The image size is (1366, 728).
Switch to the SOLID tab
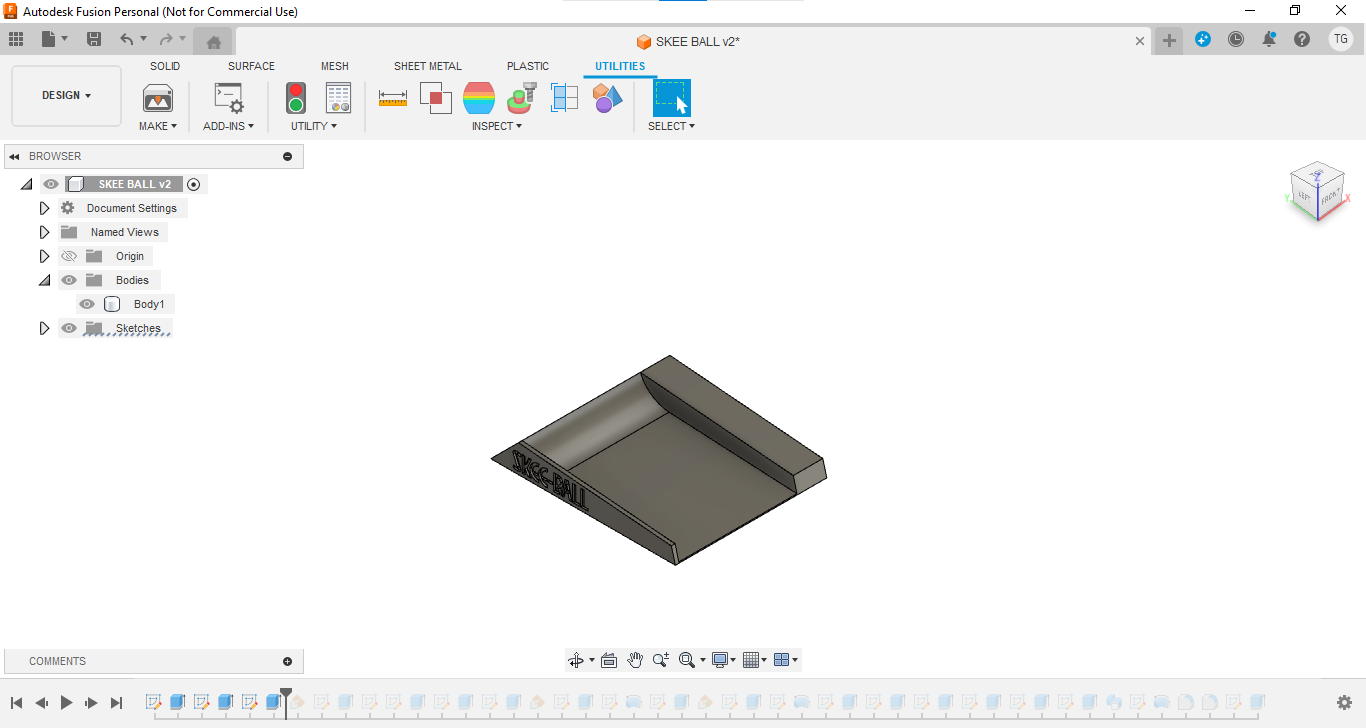pyautogui.click(x=165, y=66)
